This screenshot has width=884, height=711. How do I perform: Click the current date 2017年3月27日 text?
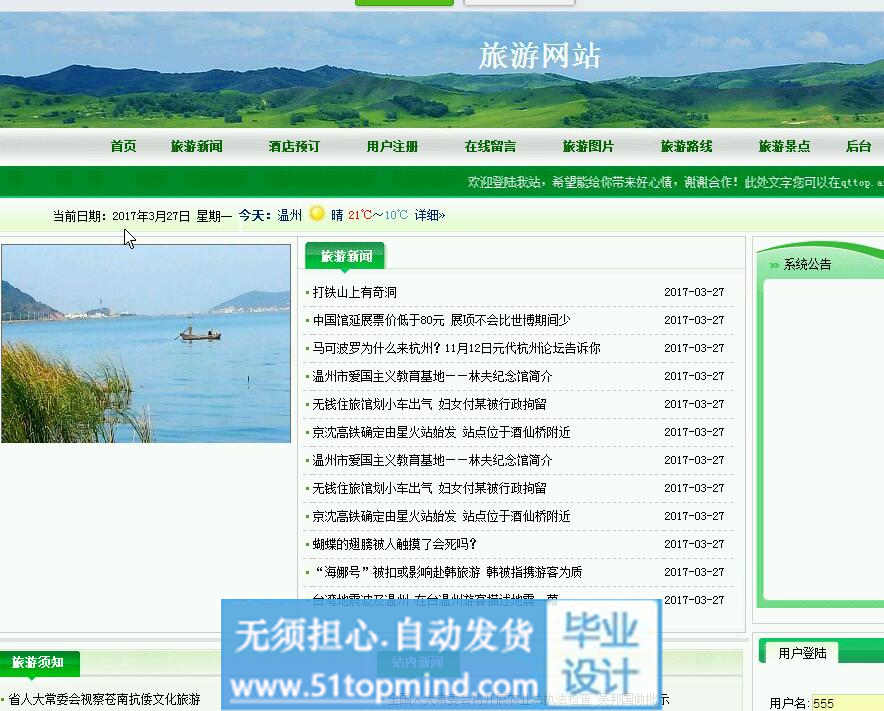point(151,216)
